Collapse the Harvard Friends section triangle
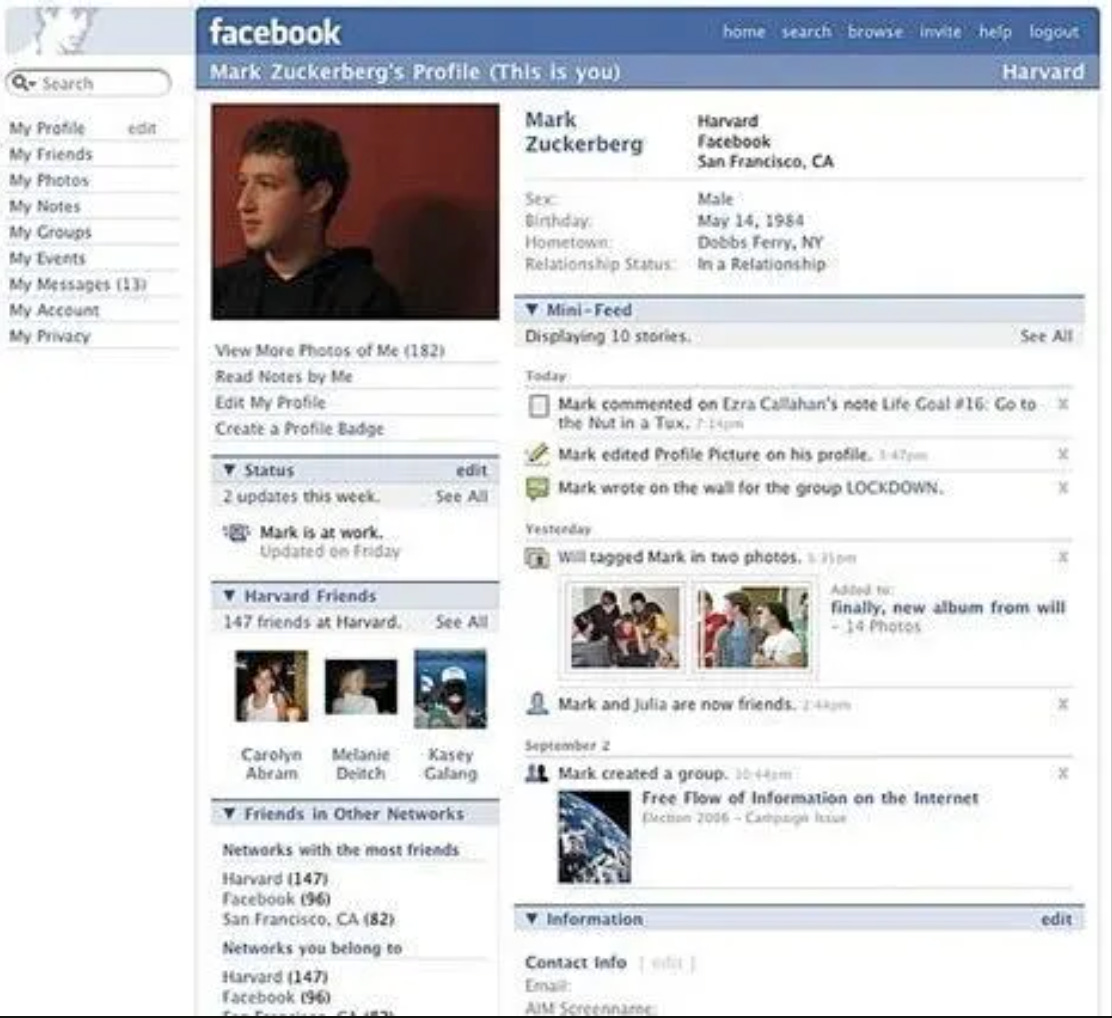This screenshot has width=1112, height=1018. tap(229, 595)
